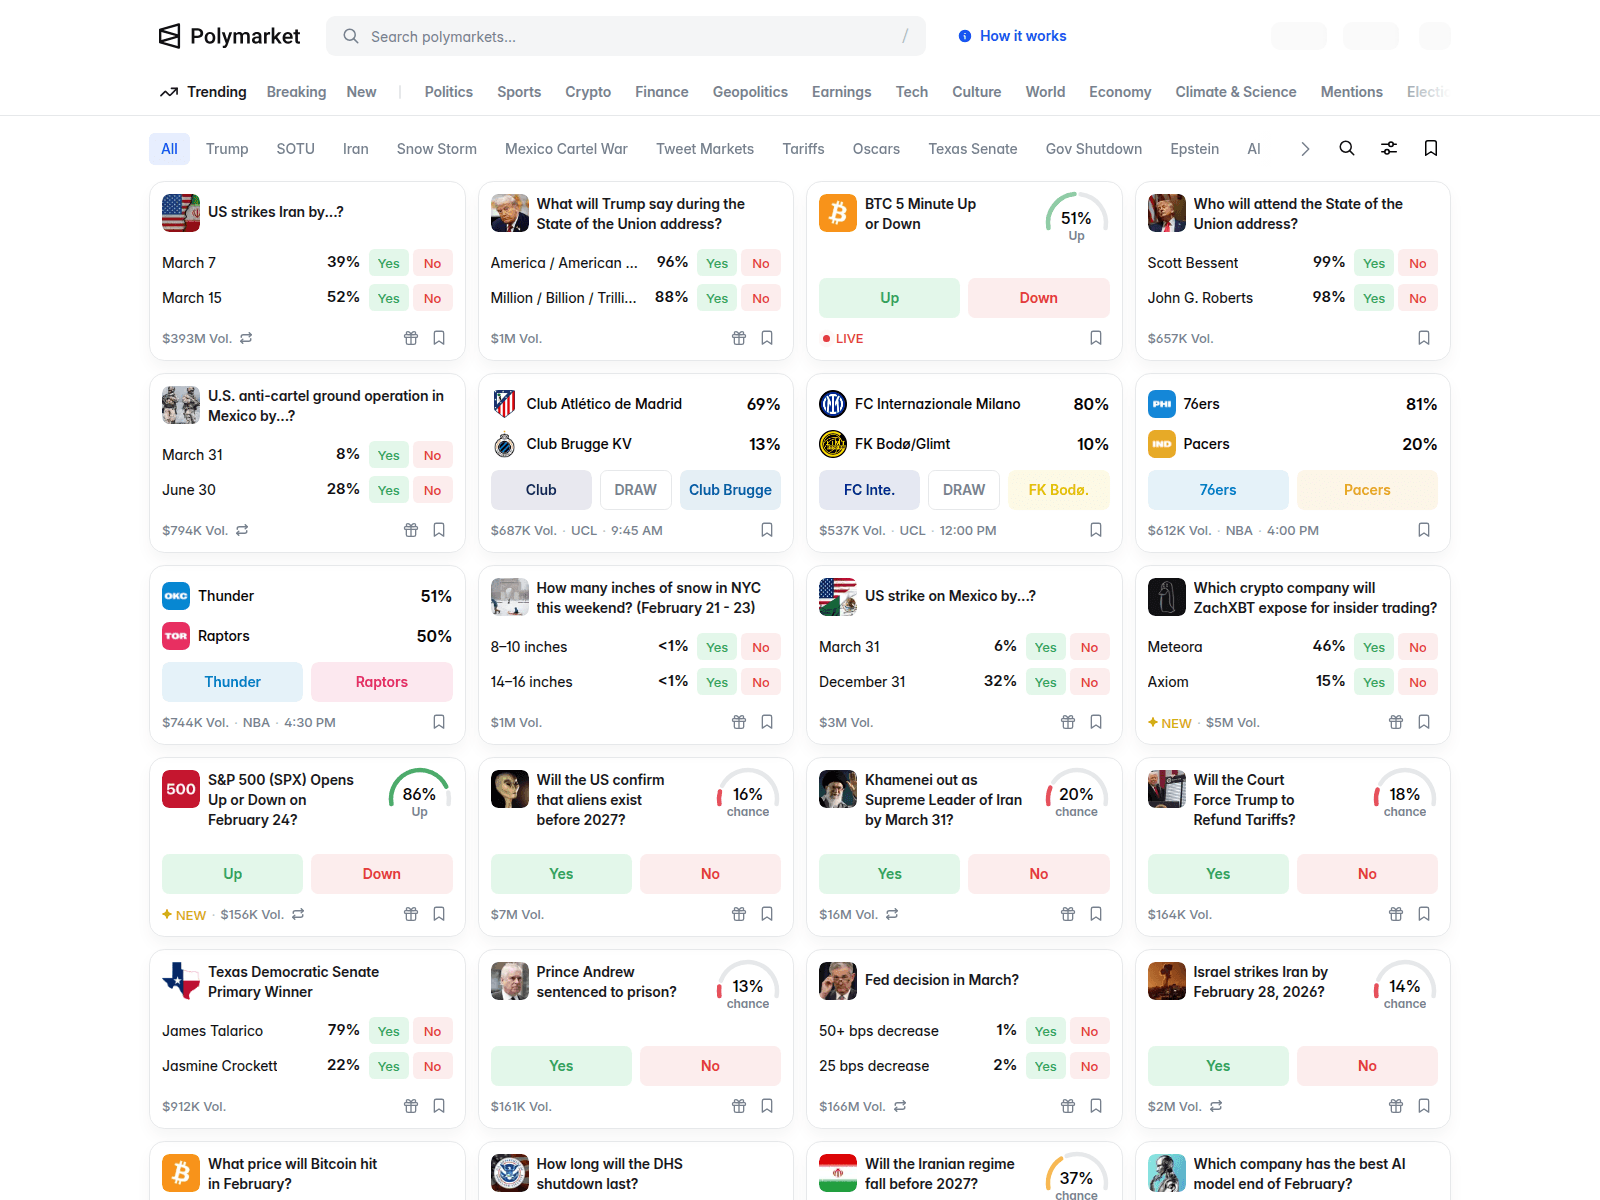Buy No for John G. Roberts attending
This screenshot has width=1600, height=1200.
1418,298
